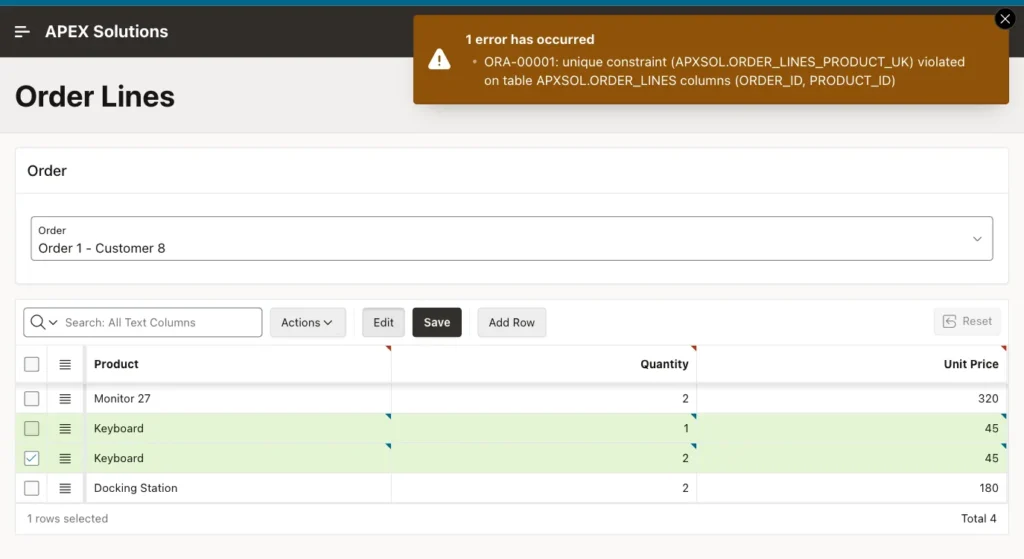Expand the Order select list
The width and height of the screenshot is (1024, 559).
point(511,238)
